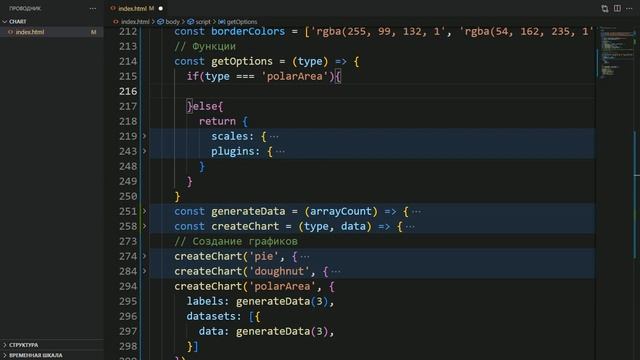Click the 'return {' statement on line 218
Image resolution: width=640 pixels, height=360 pixels.
click(223, 121)
